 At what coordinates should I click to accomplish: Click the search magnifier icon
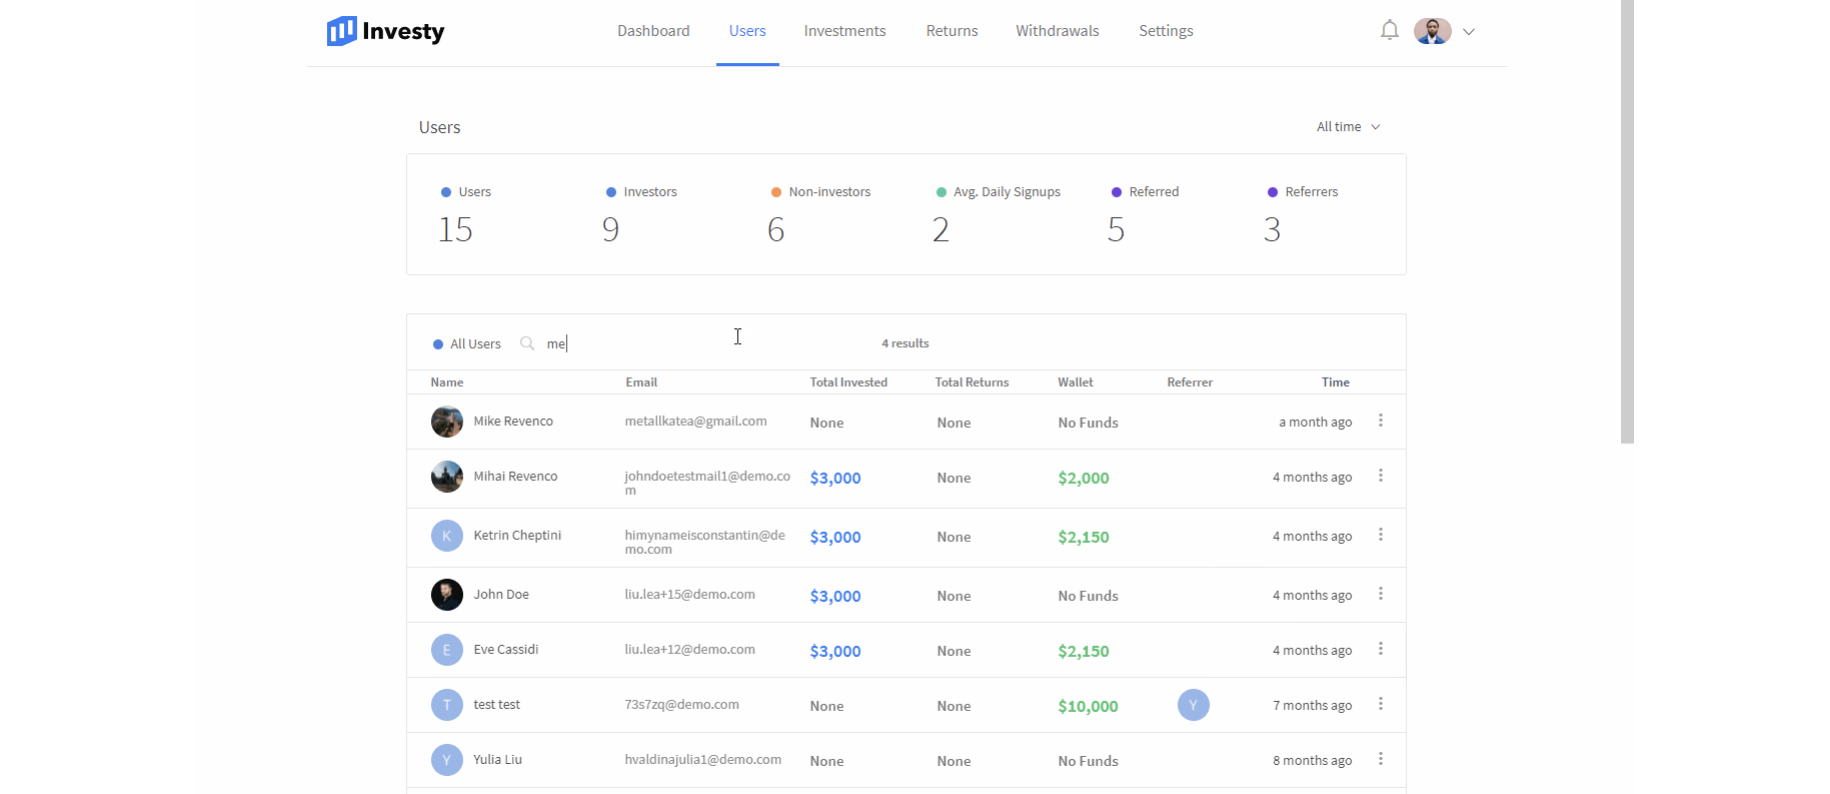click(527, 344)
